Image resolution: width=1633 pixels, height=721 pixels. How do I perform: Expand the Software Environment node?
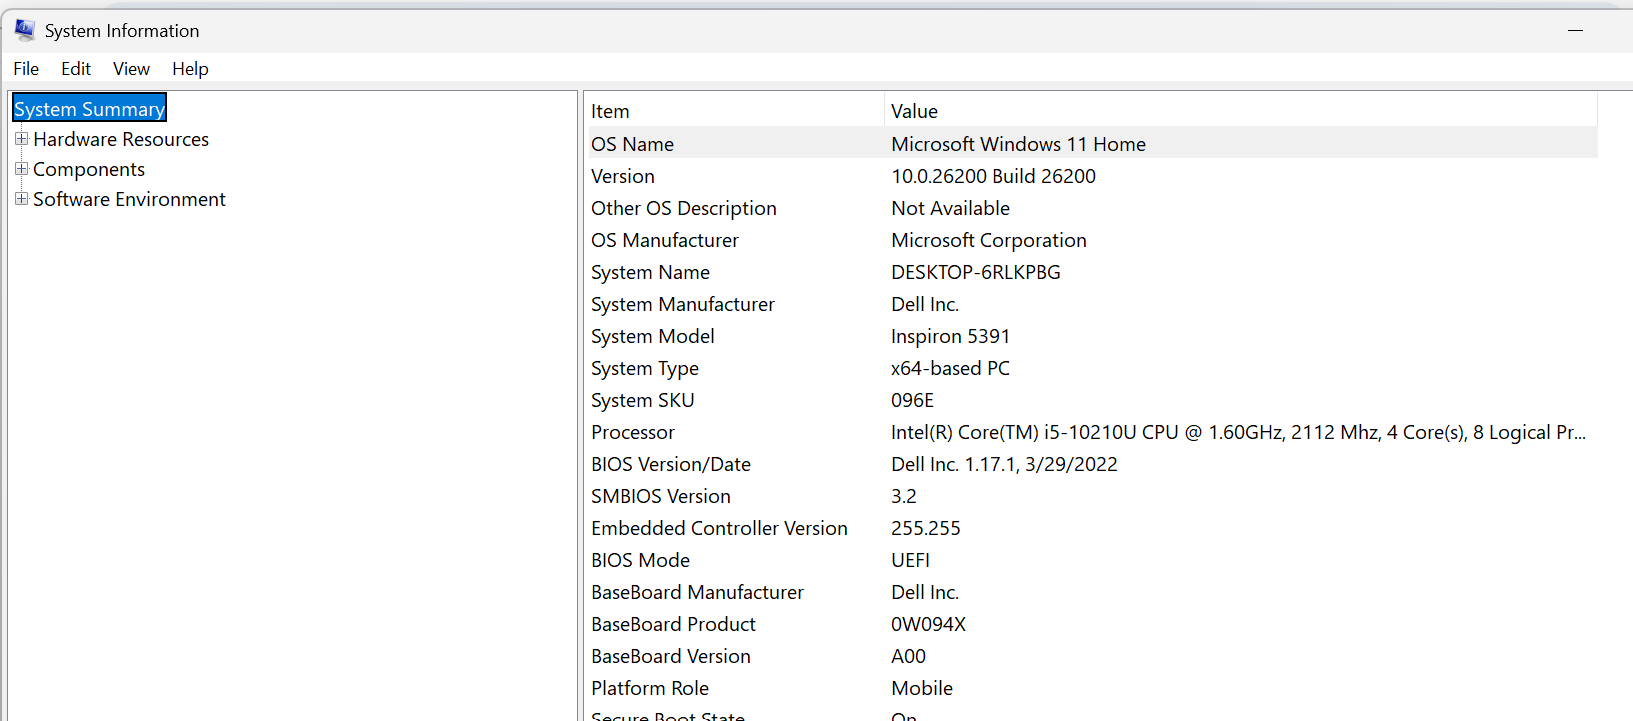point(21,199)
